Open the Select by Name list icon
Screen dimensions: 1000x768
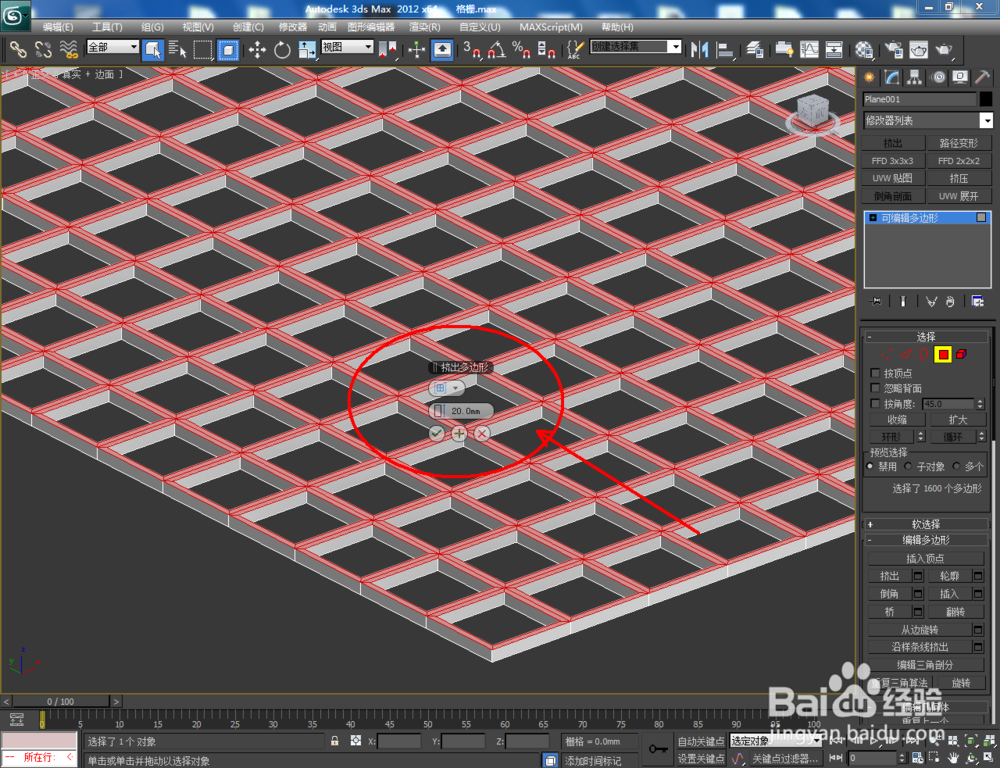(177, 49)
